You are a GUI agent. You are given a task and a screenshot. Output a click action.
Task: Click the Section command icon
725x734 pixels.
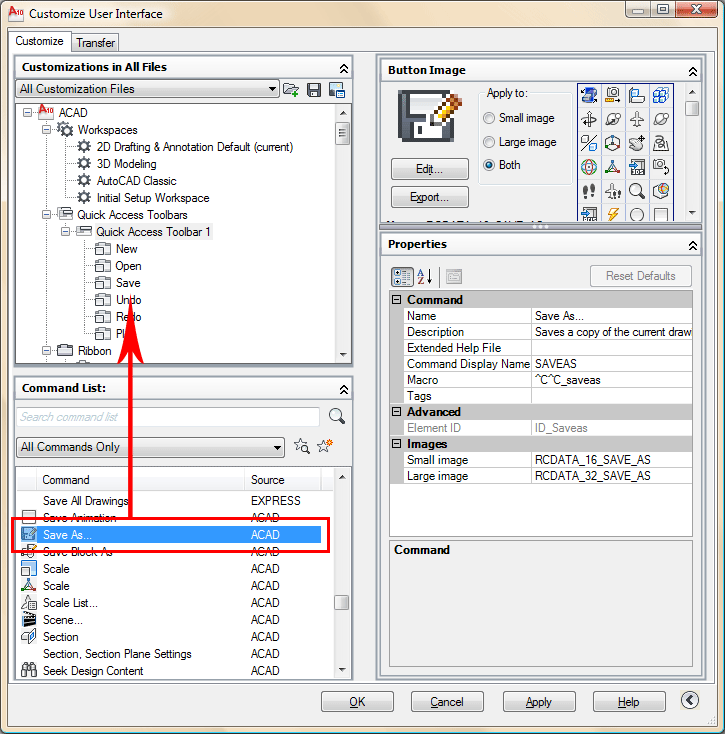tap(29, 637)
